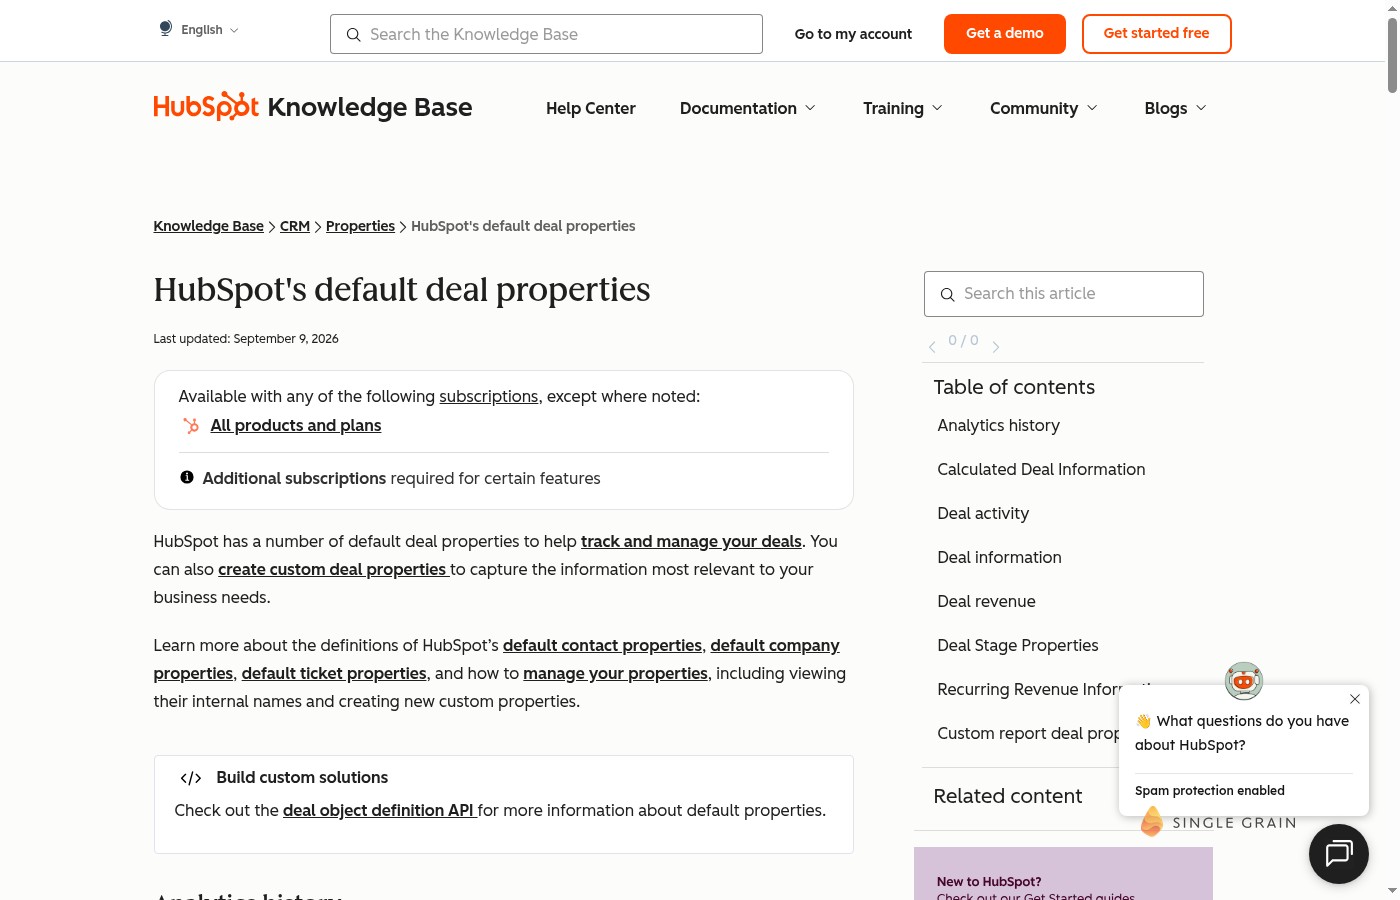Jump to Calculated Deal Information section
1400x900 pixels.
(1041, 469)
